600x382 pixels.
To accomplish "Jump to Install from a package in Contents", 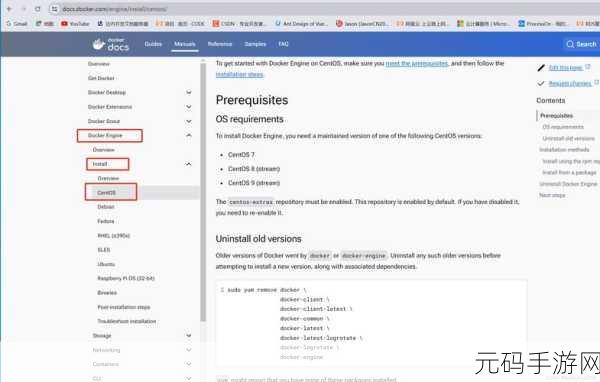I will click(x=569, y=173).
